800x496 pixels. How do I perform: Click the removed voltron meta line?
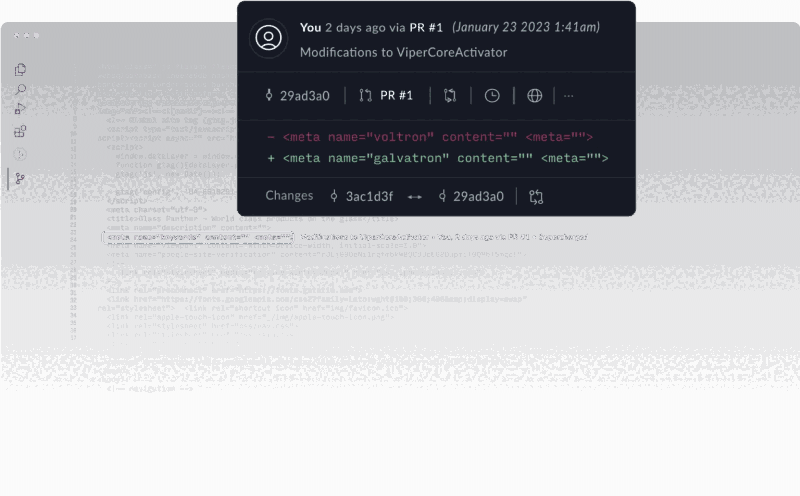click(430, 137)
